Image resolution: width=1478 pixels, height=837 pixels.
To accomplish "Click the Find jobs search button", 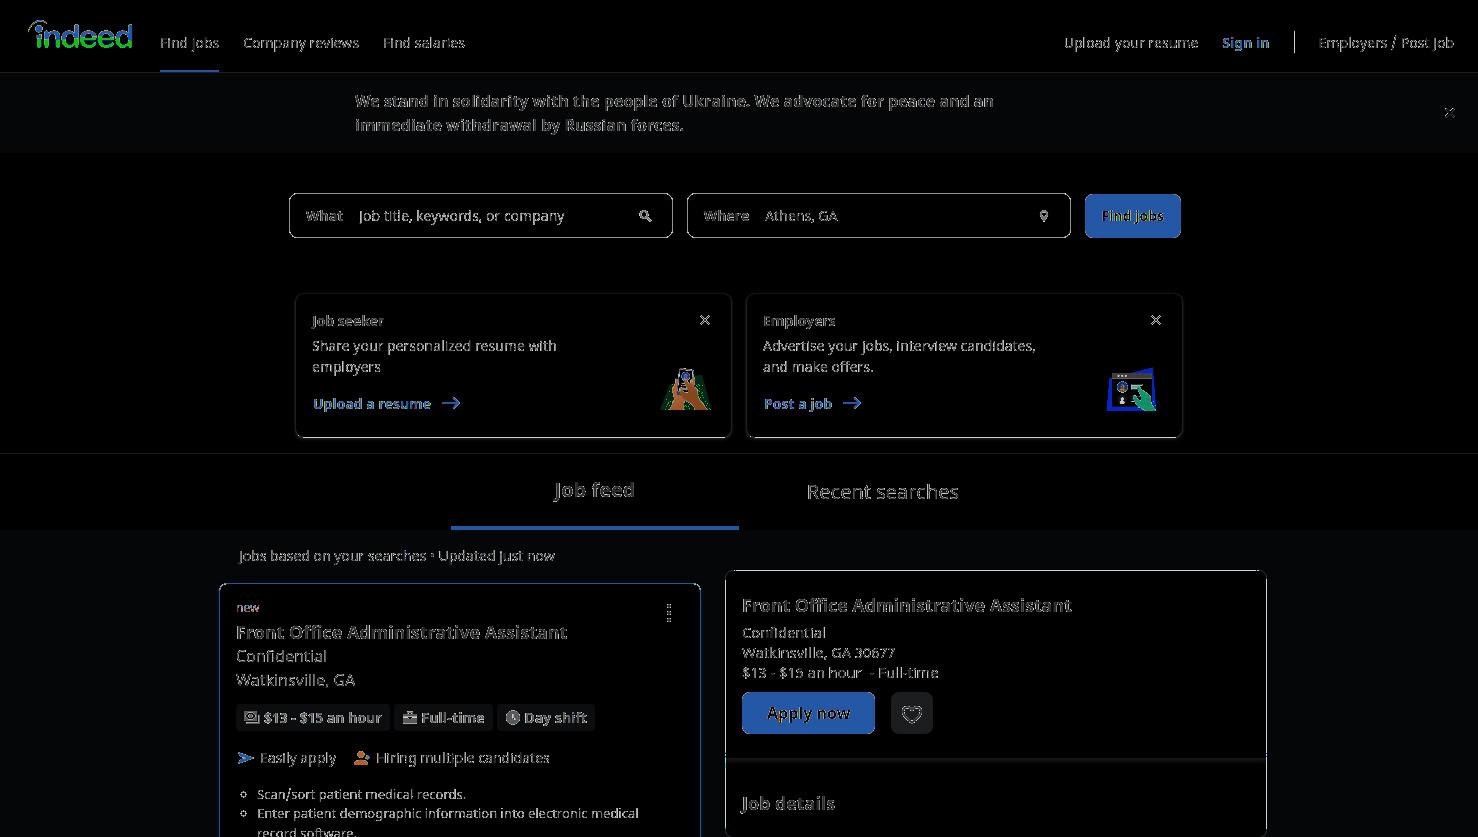I will tap(1133, 216).
